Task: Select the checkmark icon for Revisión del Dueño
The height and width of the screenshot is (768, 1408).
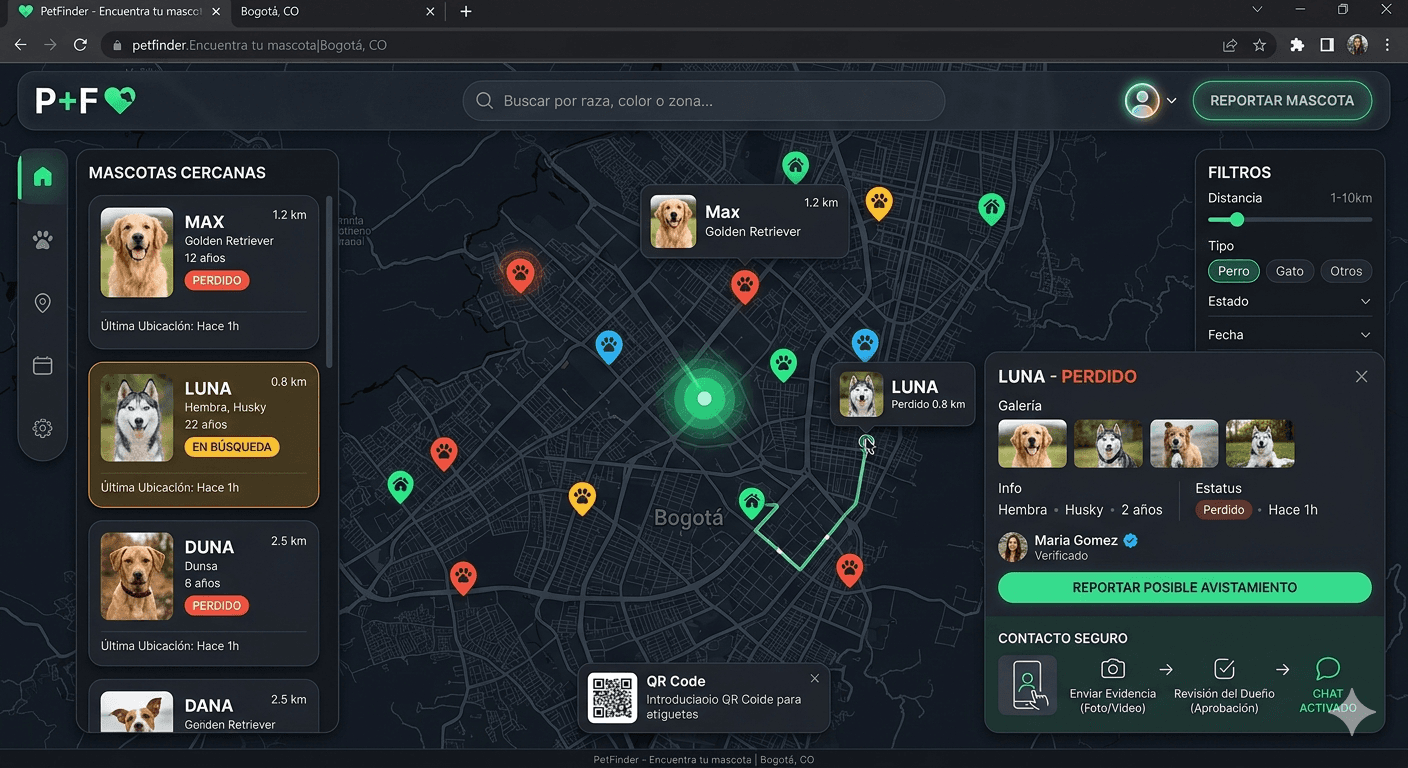Action: pyautogui.click(x=1224, y=669)
